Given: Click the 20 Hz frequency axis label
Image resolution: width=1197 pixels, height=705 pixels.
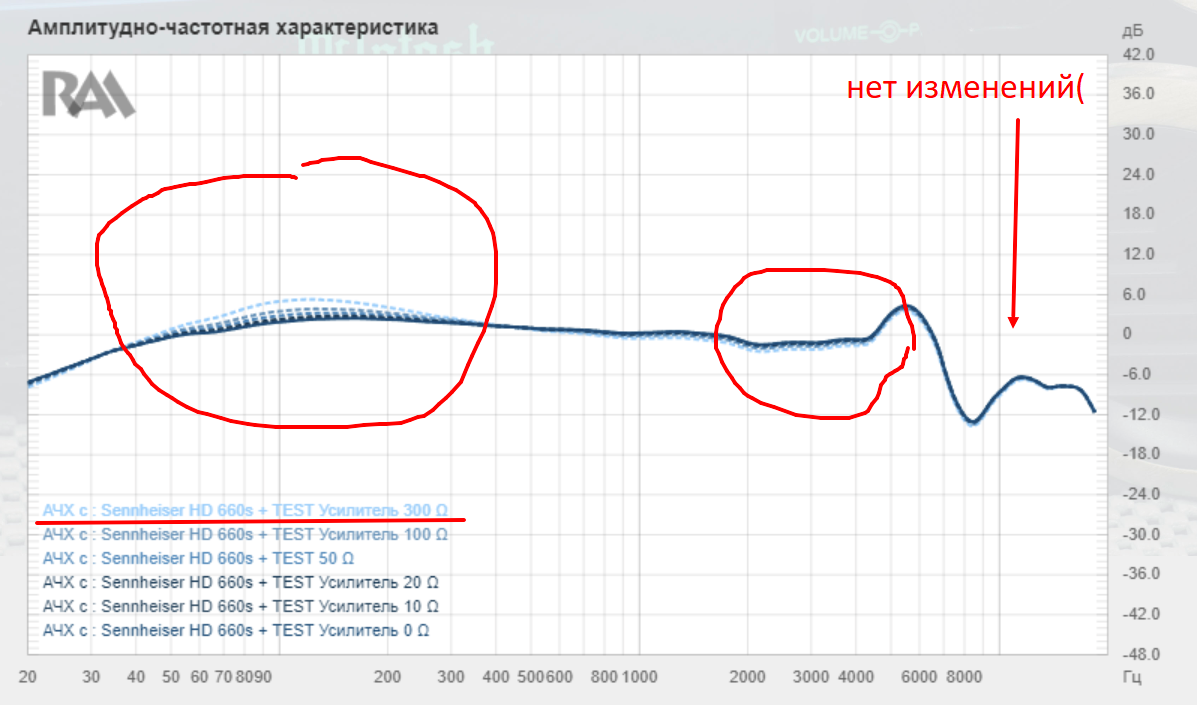Looking at the screenshot, I should (27, 677).
